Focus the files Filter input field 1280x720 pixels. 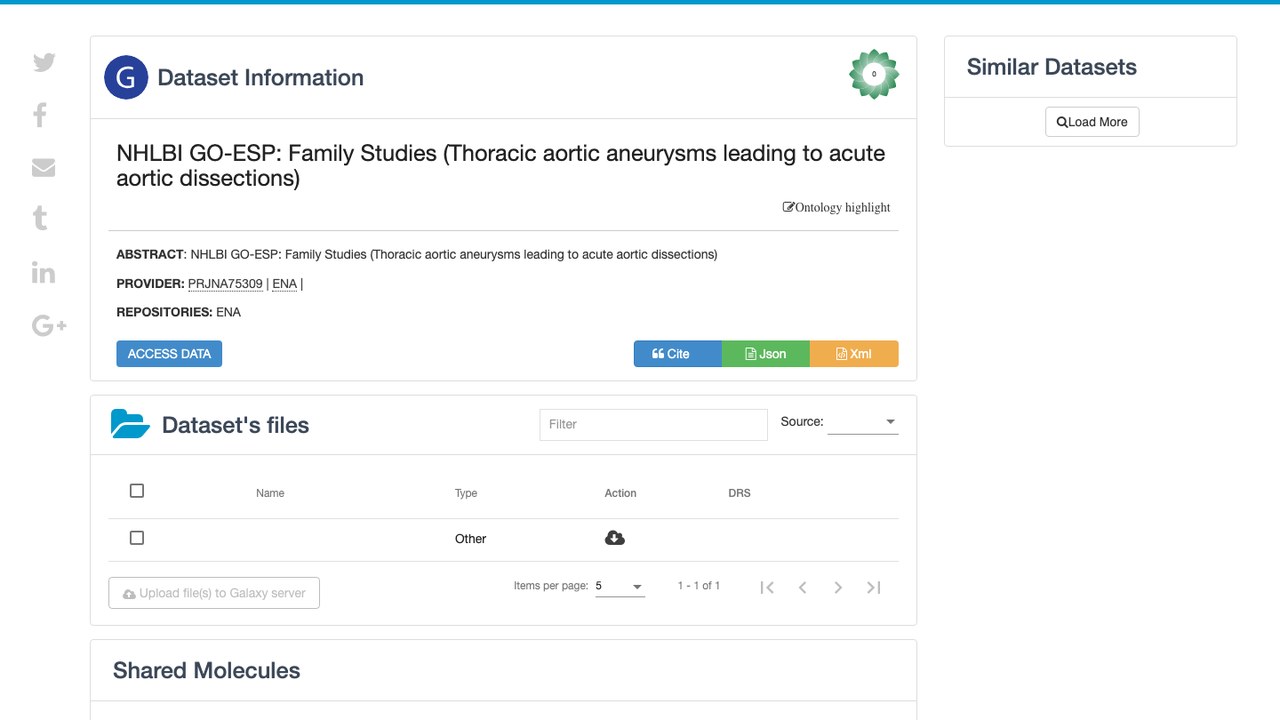pyautogui.click(x=654, y=424)
